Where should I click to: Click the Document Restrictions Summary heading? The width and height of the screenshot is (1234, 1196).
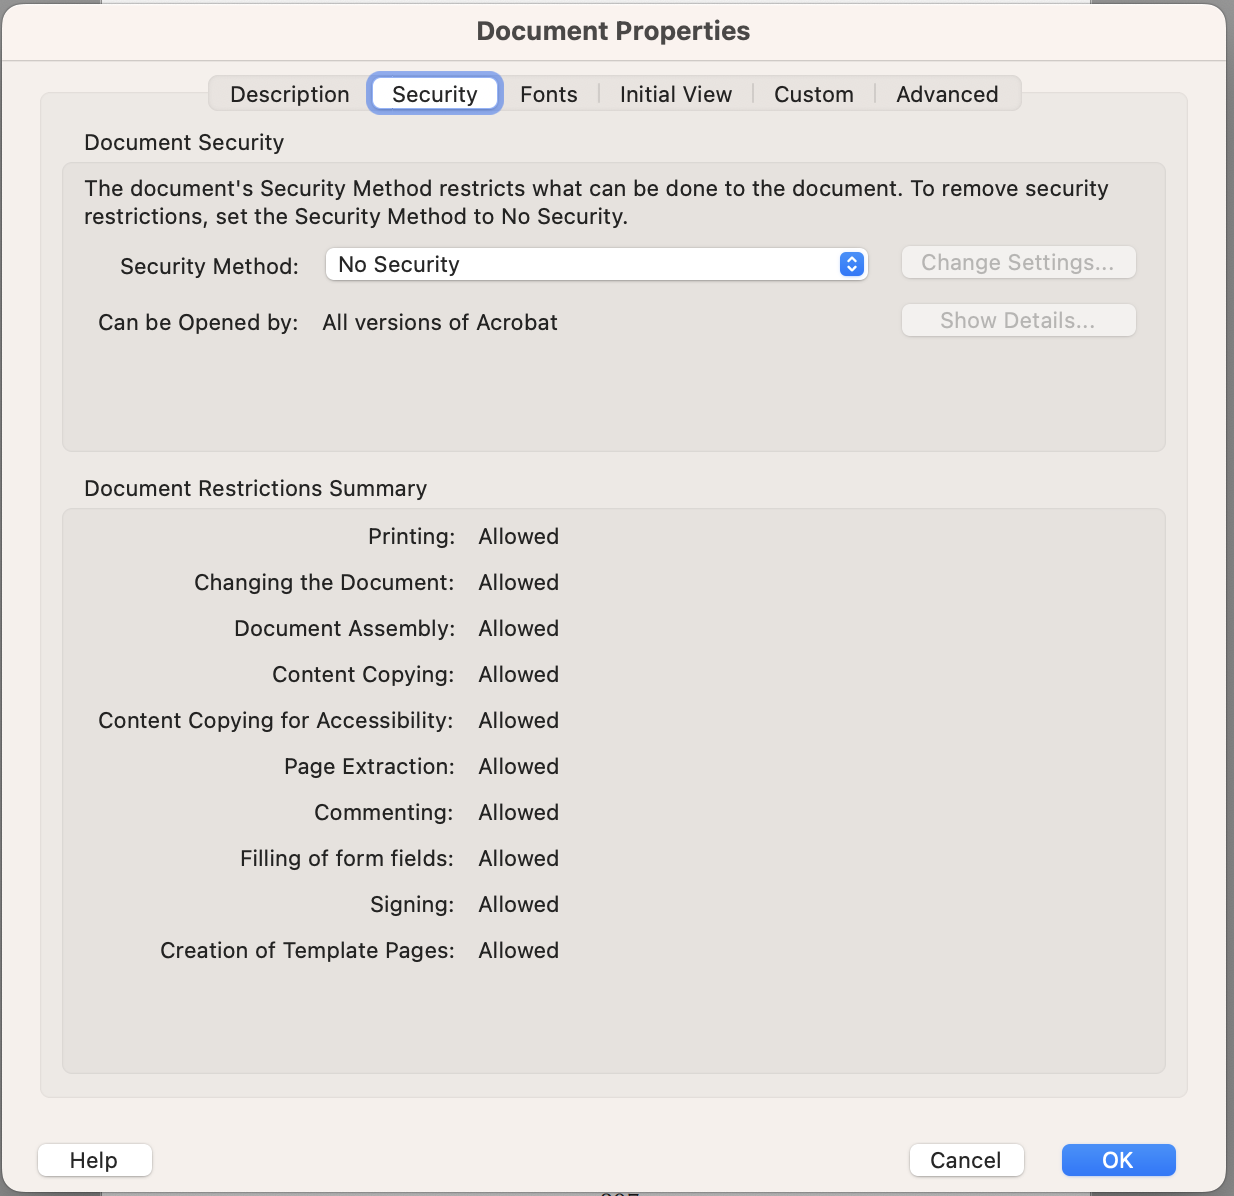click(255, 488)
